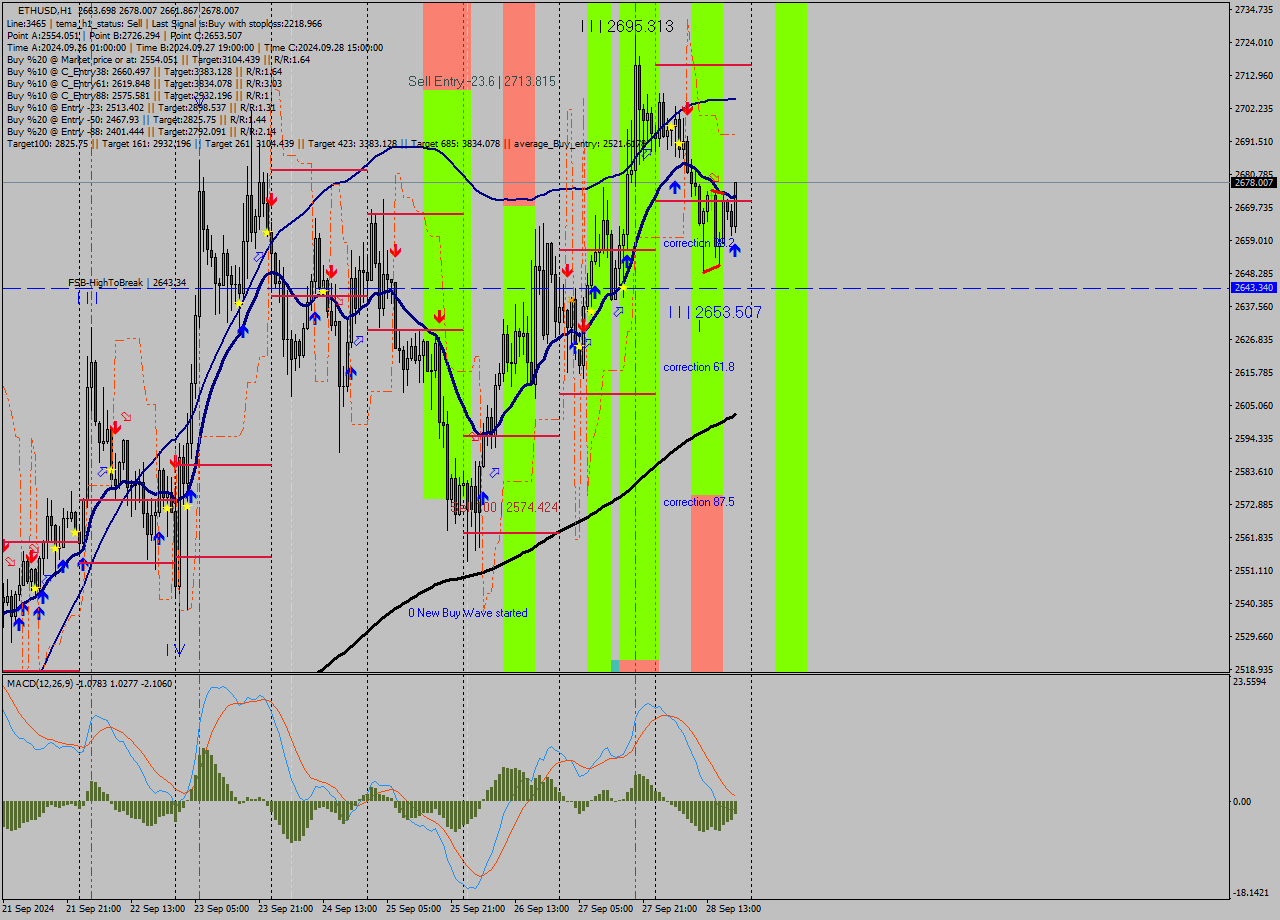Click the '27 Sep 05:00' time axis label
Image resolution: width=1280 pixels, height=920 pixels.
click(x=606, y=909)
